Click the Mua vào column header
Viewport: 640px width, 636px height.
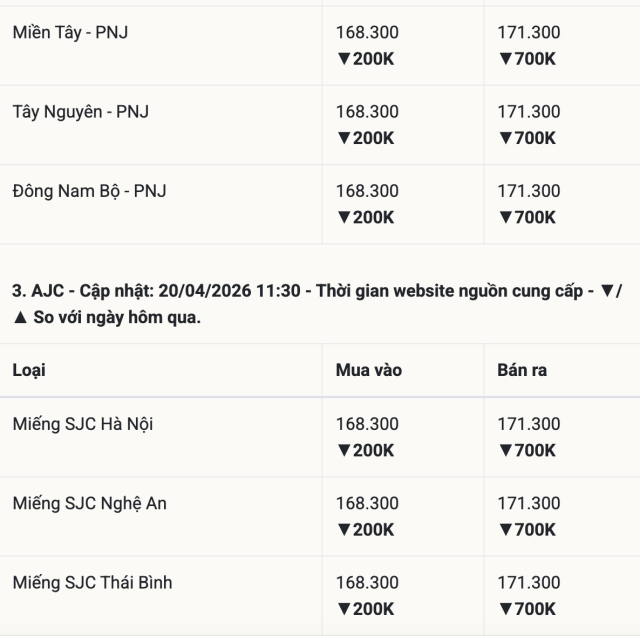369,370
